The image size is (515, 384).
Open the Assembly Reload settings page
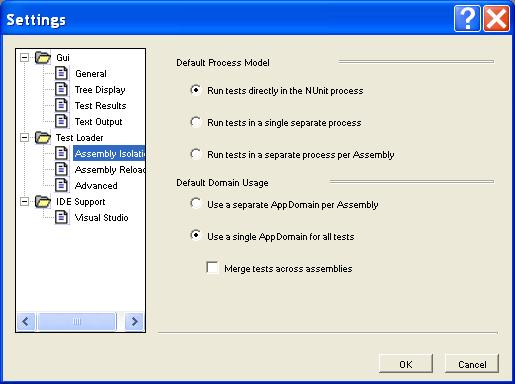(x=110, y=170)
